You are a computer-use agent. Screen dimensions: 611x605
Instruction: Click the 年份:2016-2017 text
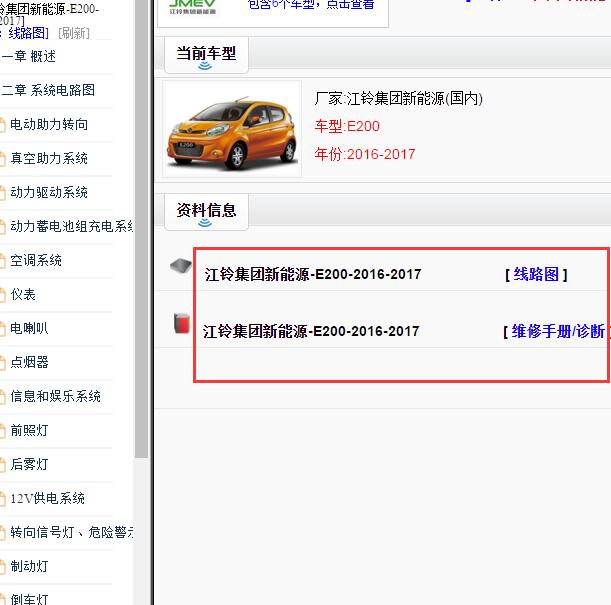tap(365, 154)
